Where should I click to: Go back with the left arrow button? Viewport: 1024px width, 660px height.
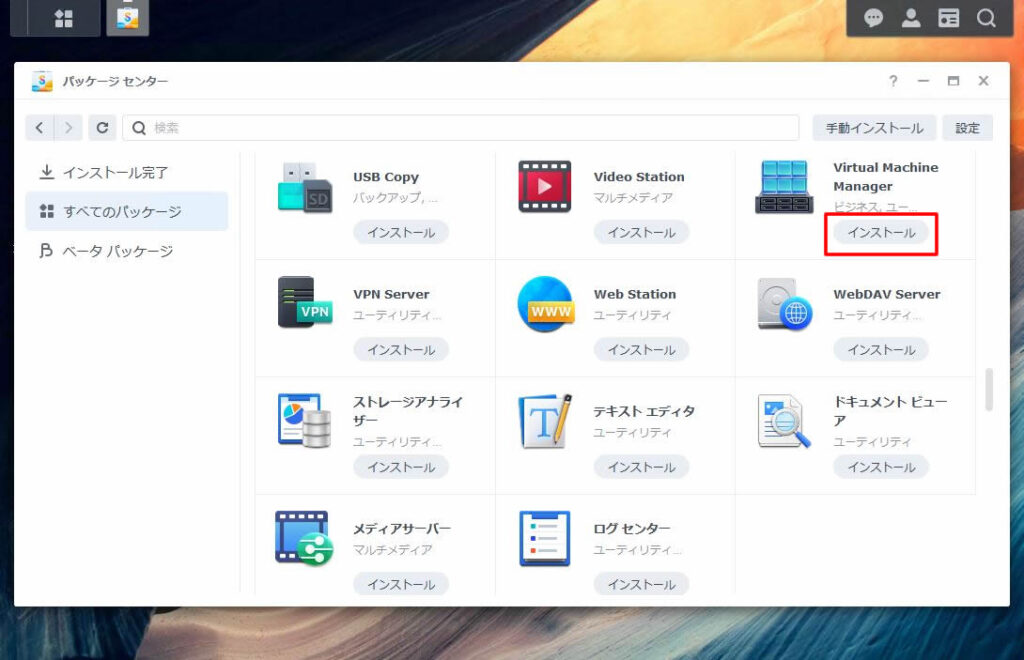click(39, 127)
